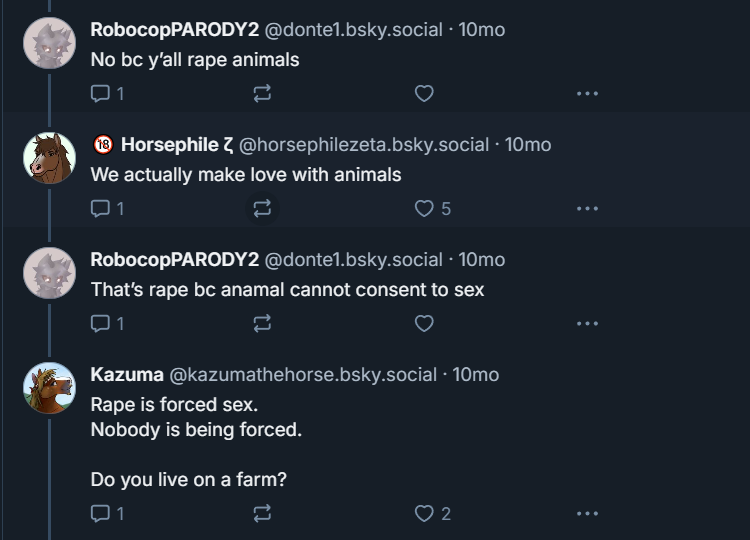Reply to the "No bc y'all" post
The height and width of the screenshot is (540, 750).
click(100, 93)
